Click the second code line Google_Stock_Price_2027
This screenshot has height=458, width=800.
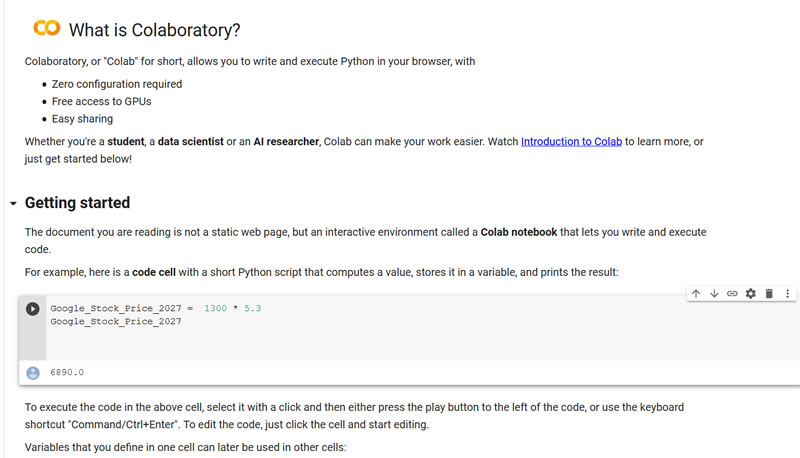[116, 322]
